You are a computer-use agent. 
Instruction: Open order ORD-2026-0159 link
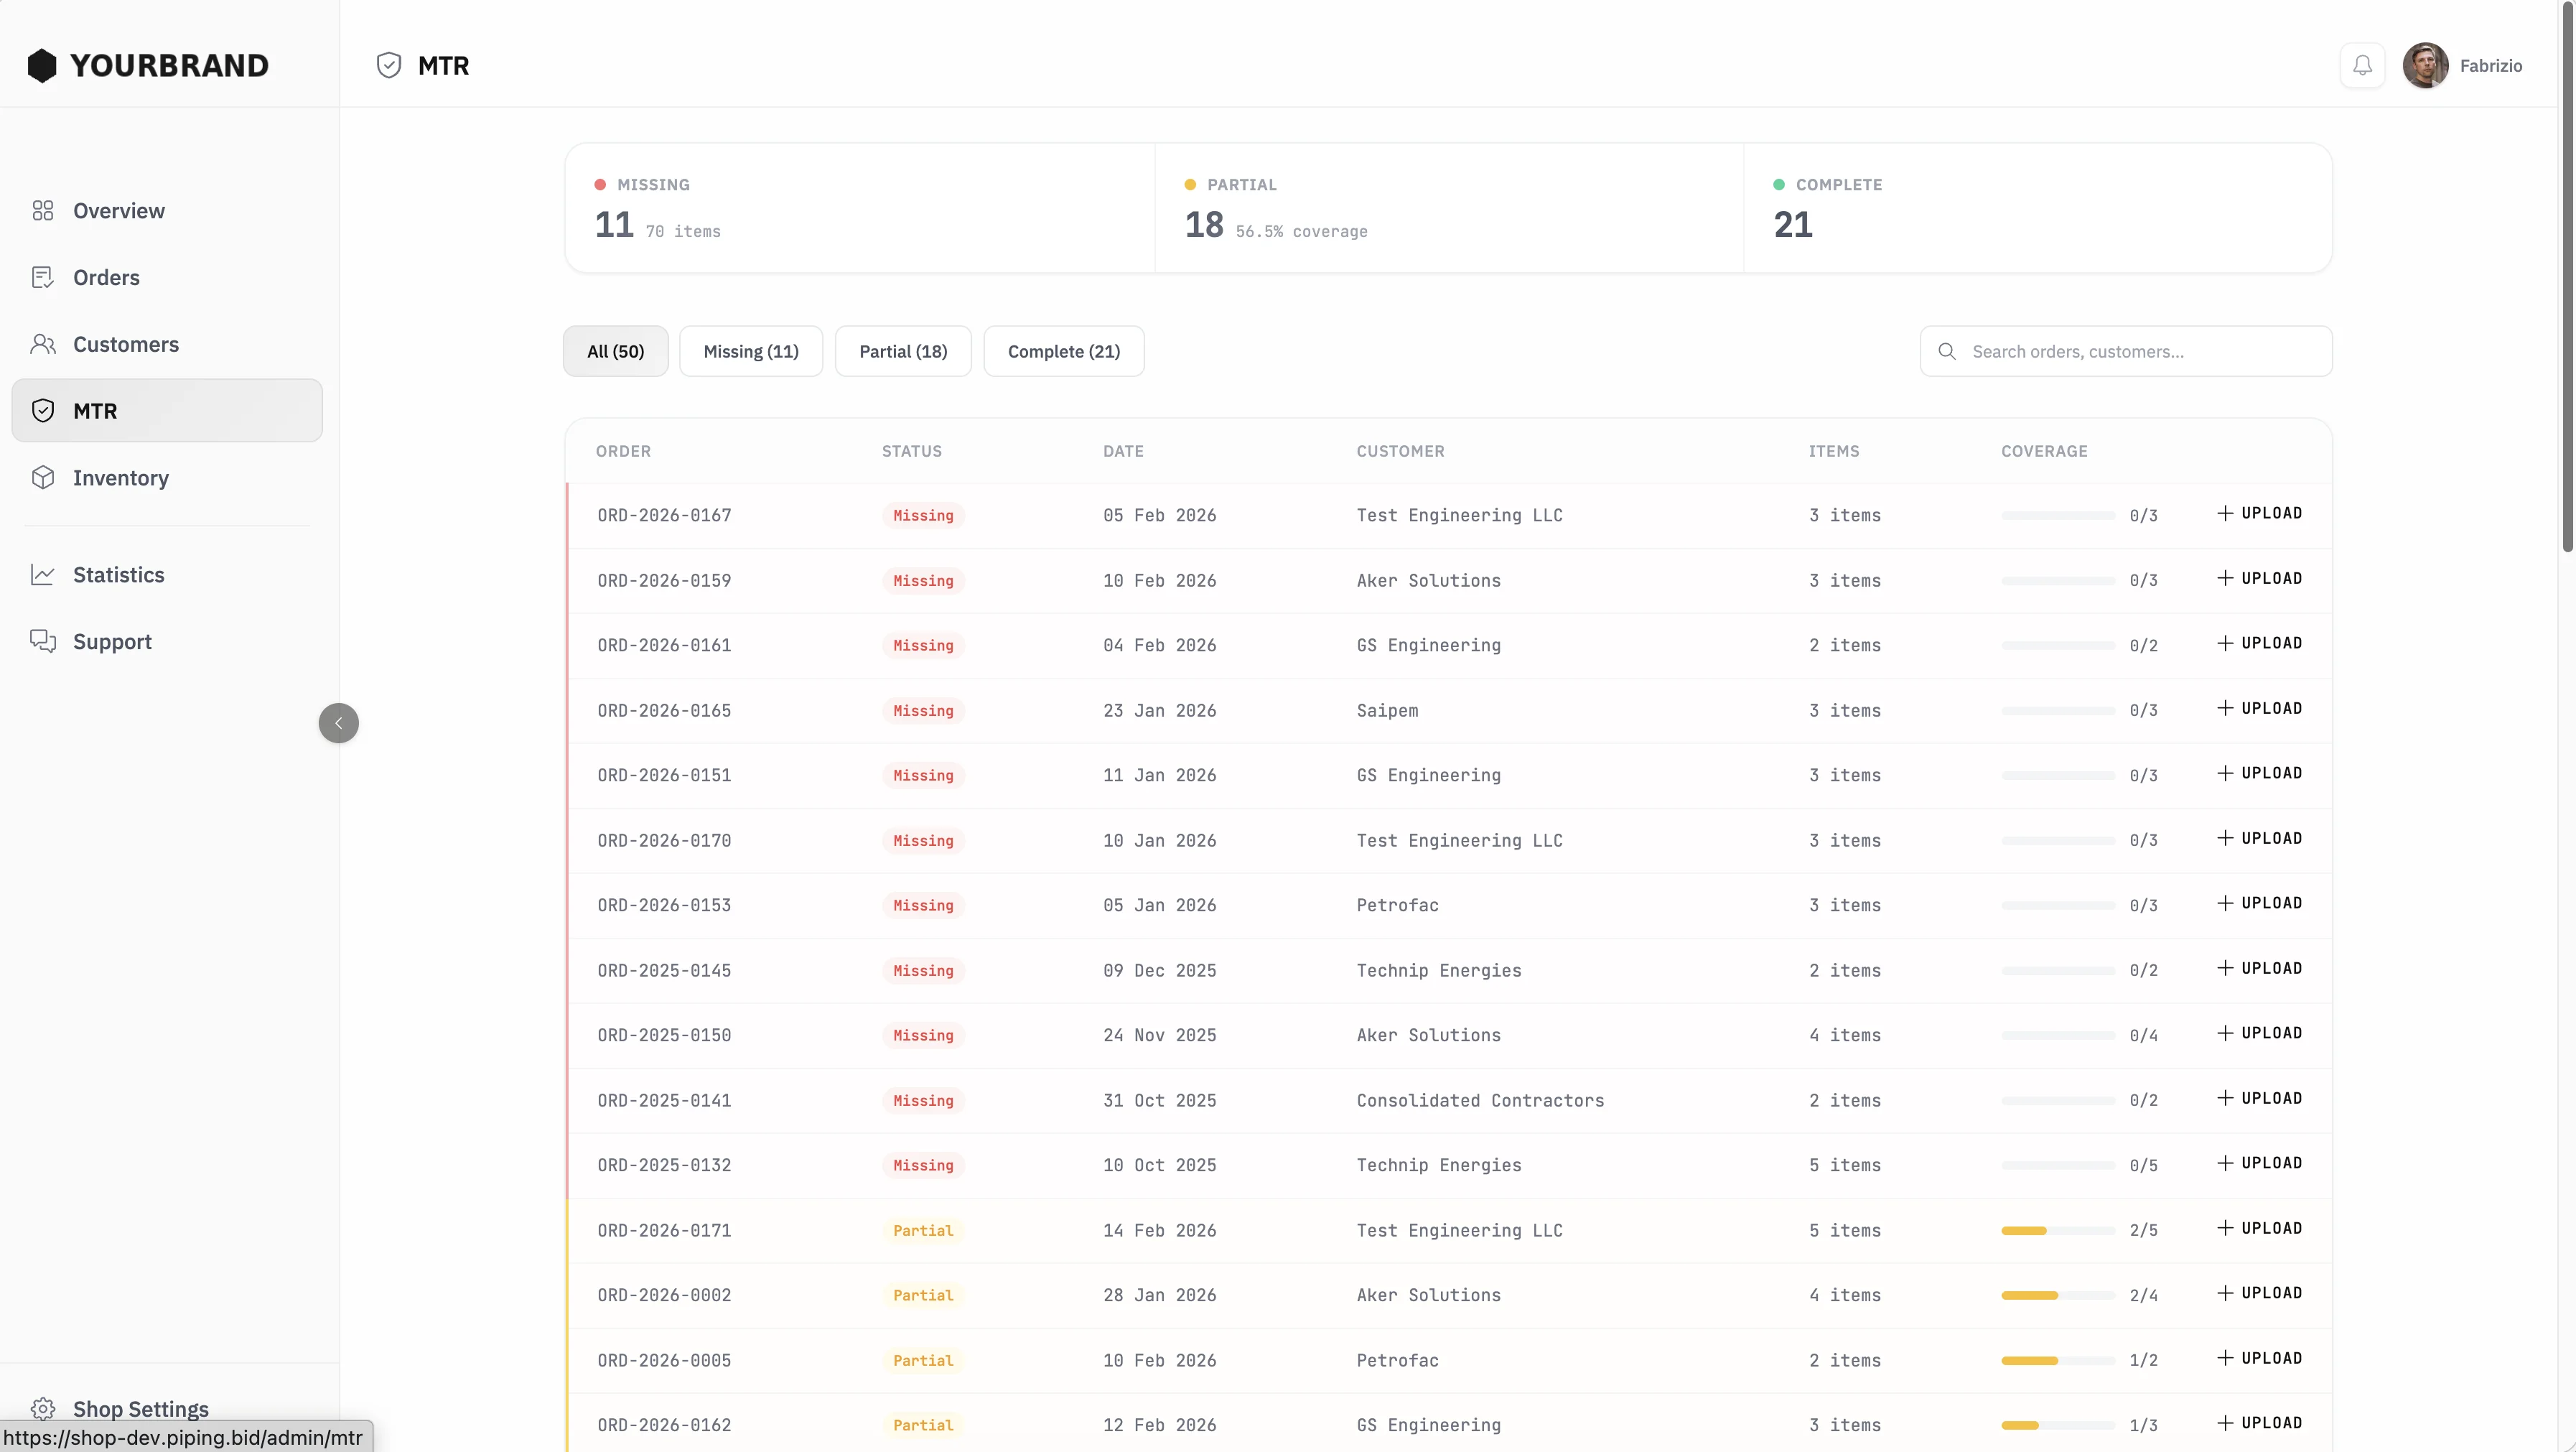tap(664, 581)
